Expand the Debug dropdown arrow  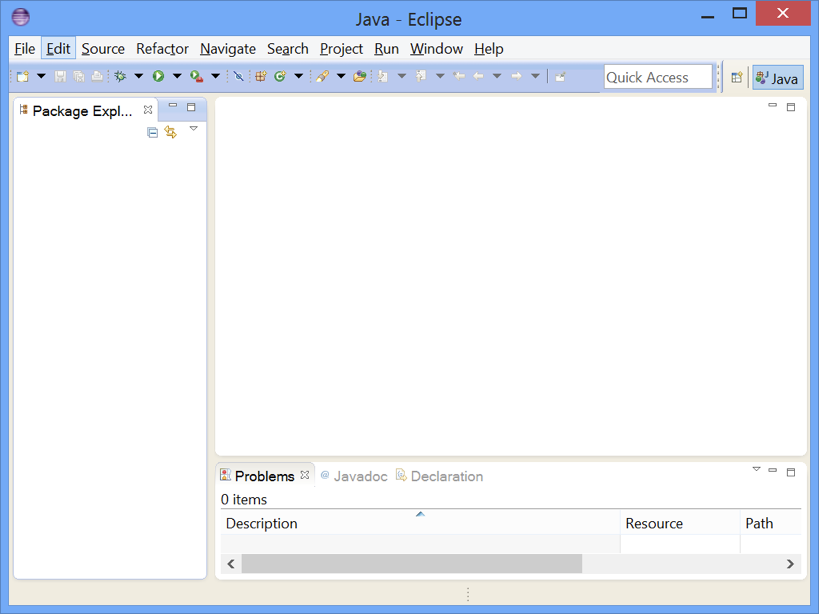(x=139, y=76)
